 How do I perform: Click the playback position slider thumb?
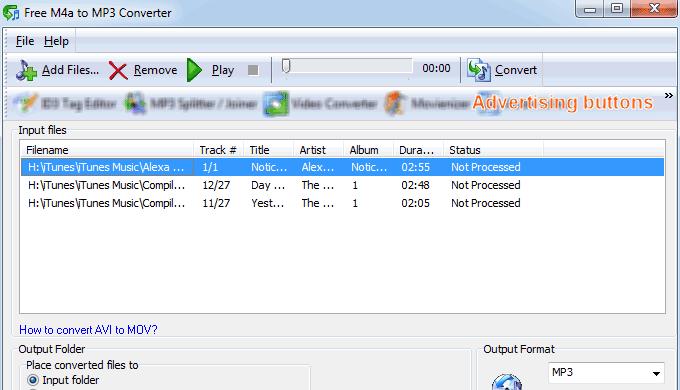286,66
